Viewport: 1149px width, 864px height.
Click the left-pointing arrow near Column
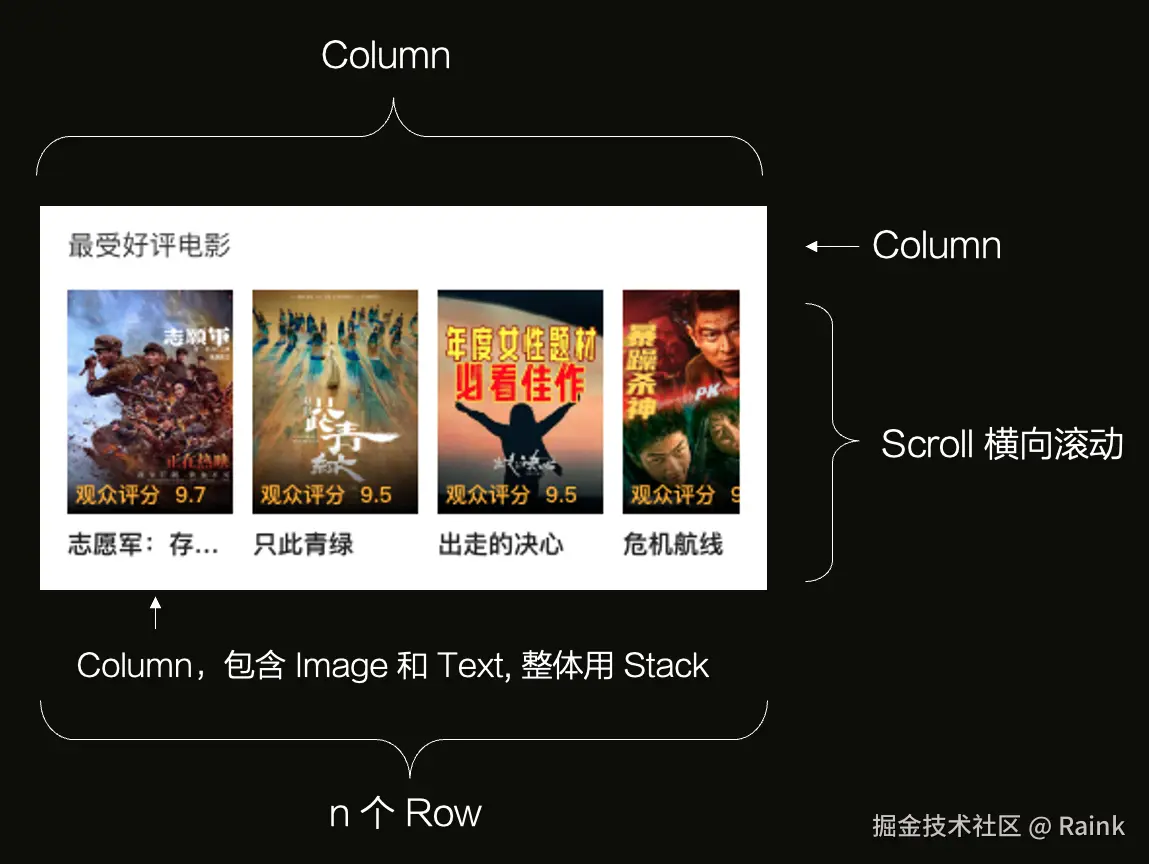(x=832, y=246)
